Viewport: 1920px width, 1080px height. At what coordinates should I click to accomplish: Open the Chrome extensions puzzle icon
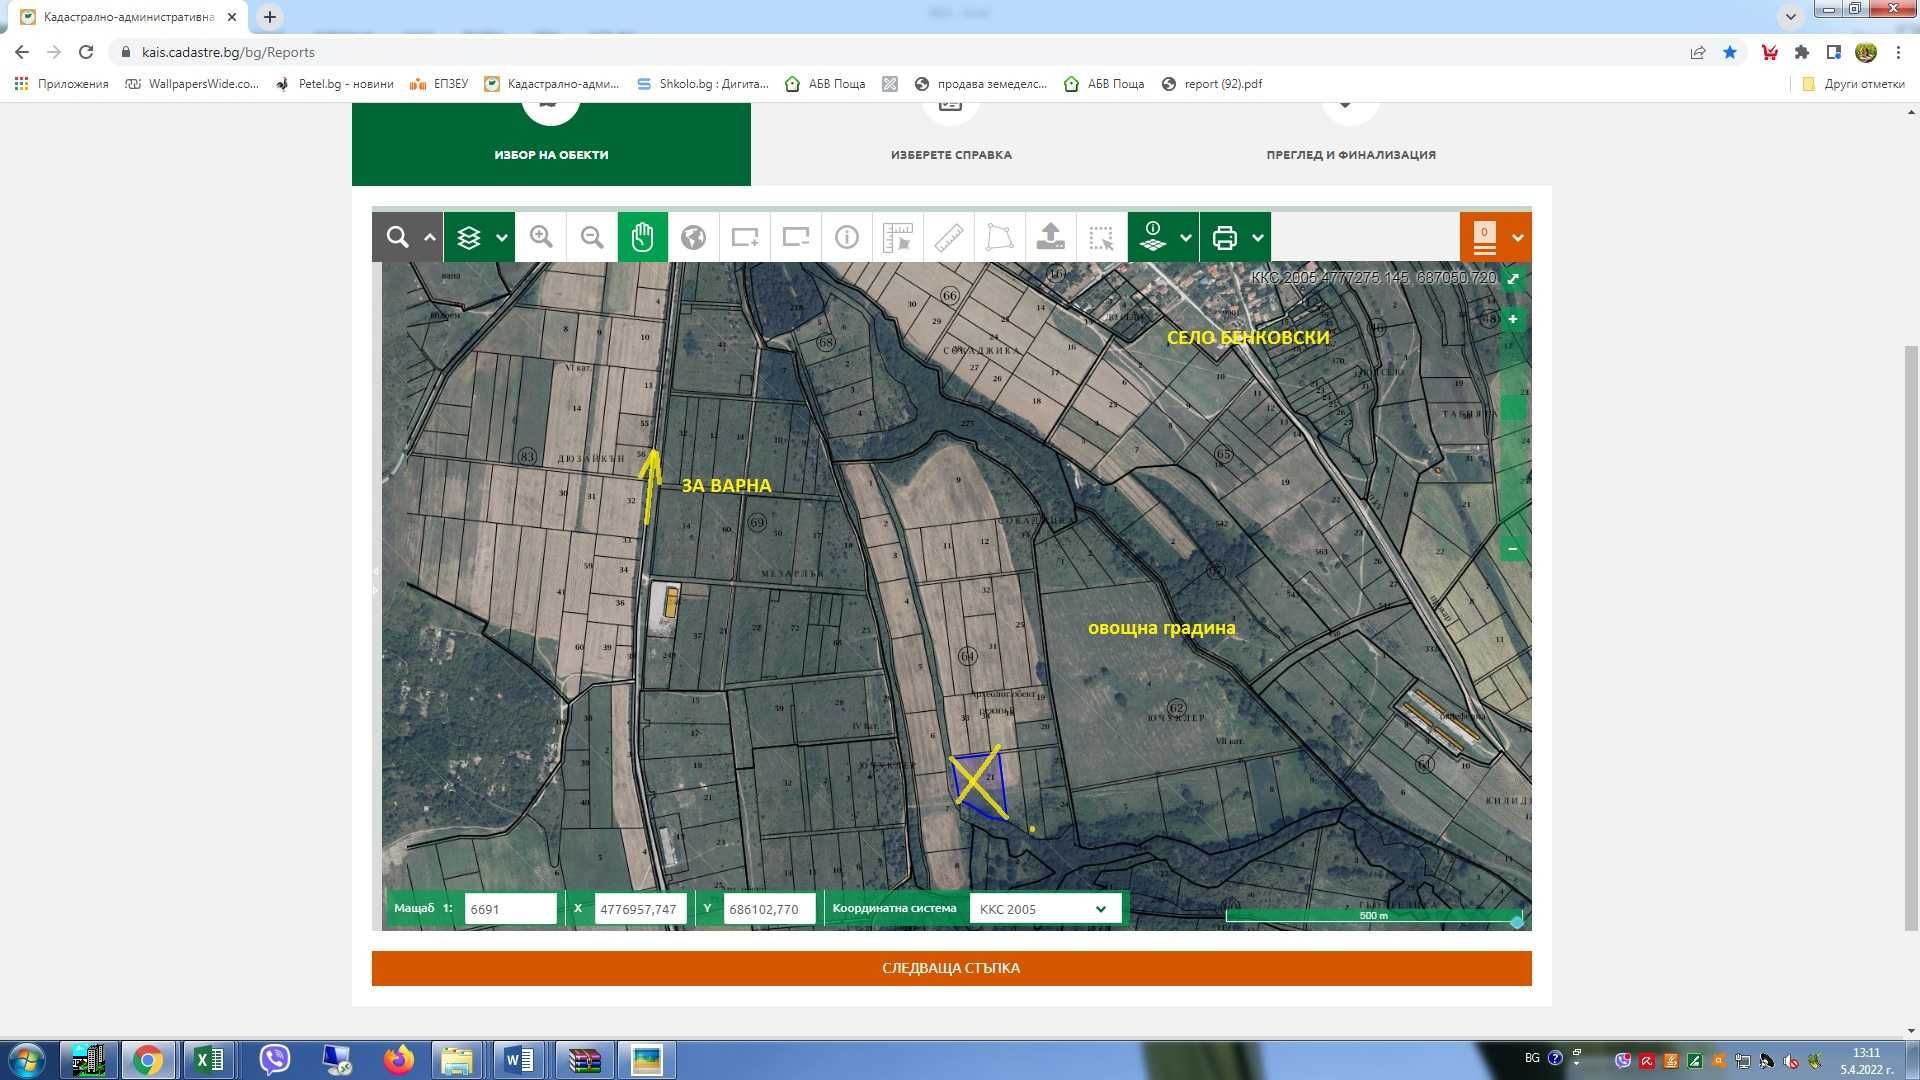(1802, 52)
